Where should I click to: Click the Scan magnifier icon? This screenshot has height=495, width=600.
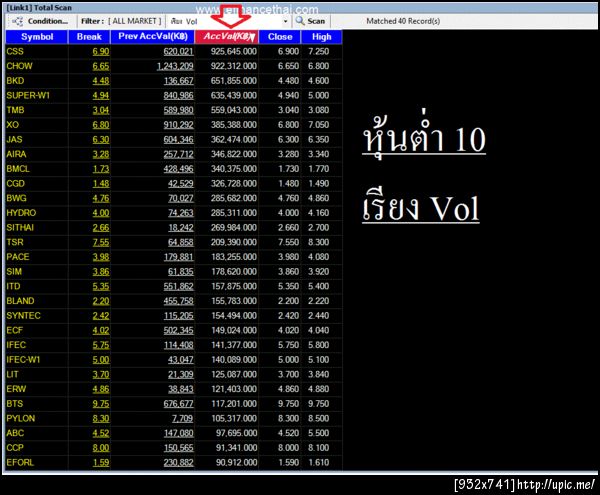click(x=300, y=21)
